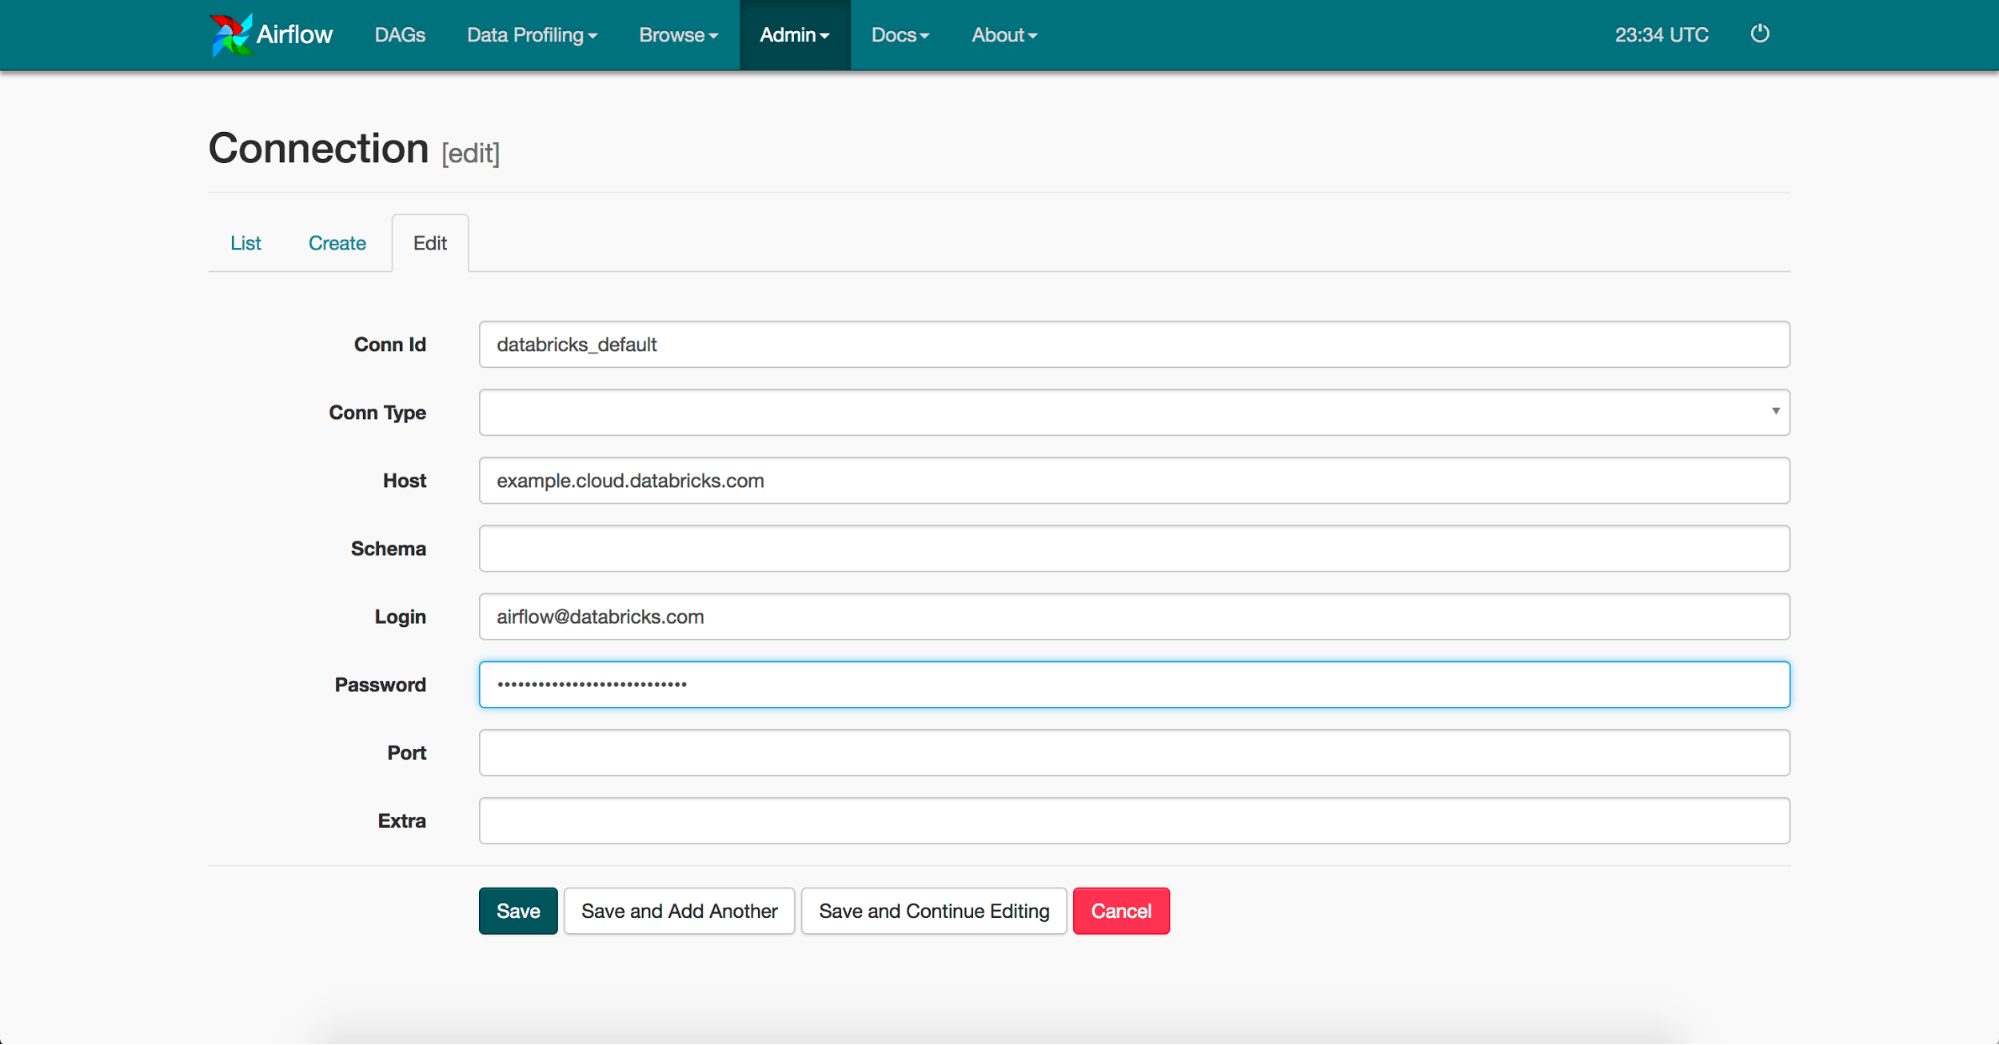Go to DAGs page
The width and height of the screenshot is (1999, 1045).
click(400, 35)
